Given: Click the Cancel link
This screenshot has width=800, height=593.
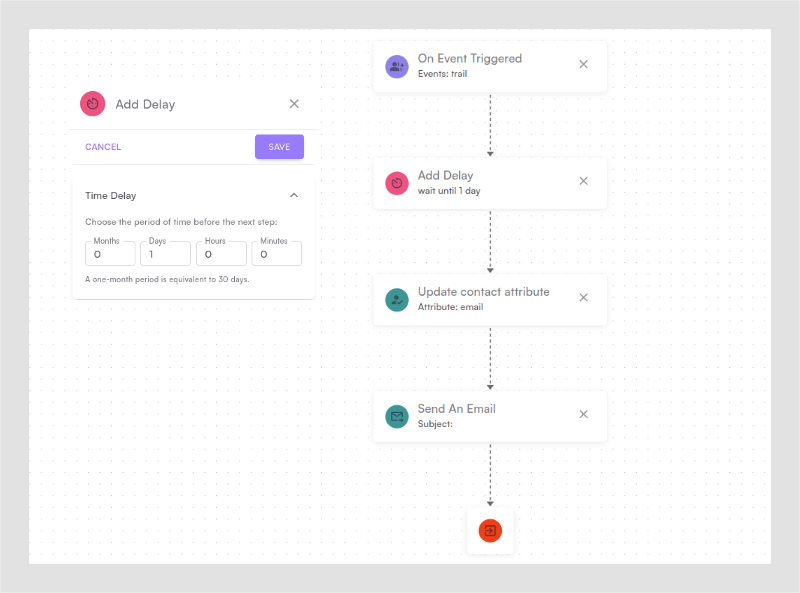Looking at the screenshot, I should coord(103,147).
